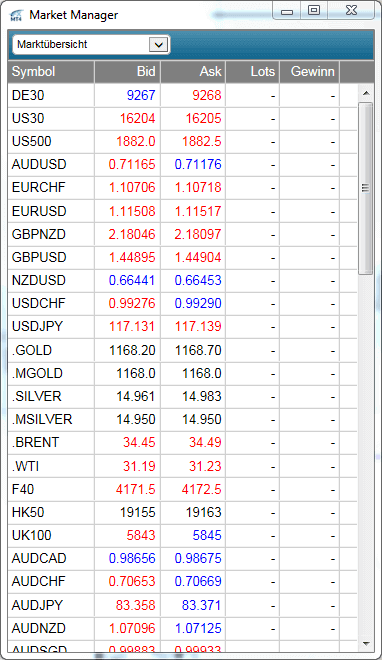Screen dimensions: 382x660
Task: Click the Market Manager MT4 title icon
Action: (16, 16)
